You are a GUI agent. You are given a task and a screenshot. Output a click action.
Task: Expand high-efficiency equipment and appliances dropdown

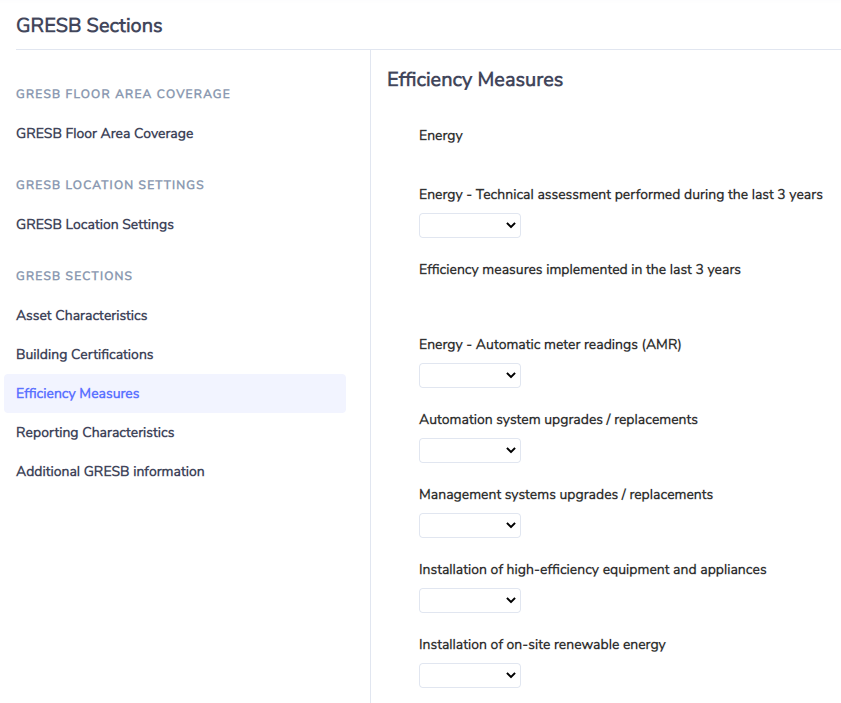click(x=470, y=601)
